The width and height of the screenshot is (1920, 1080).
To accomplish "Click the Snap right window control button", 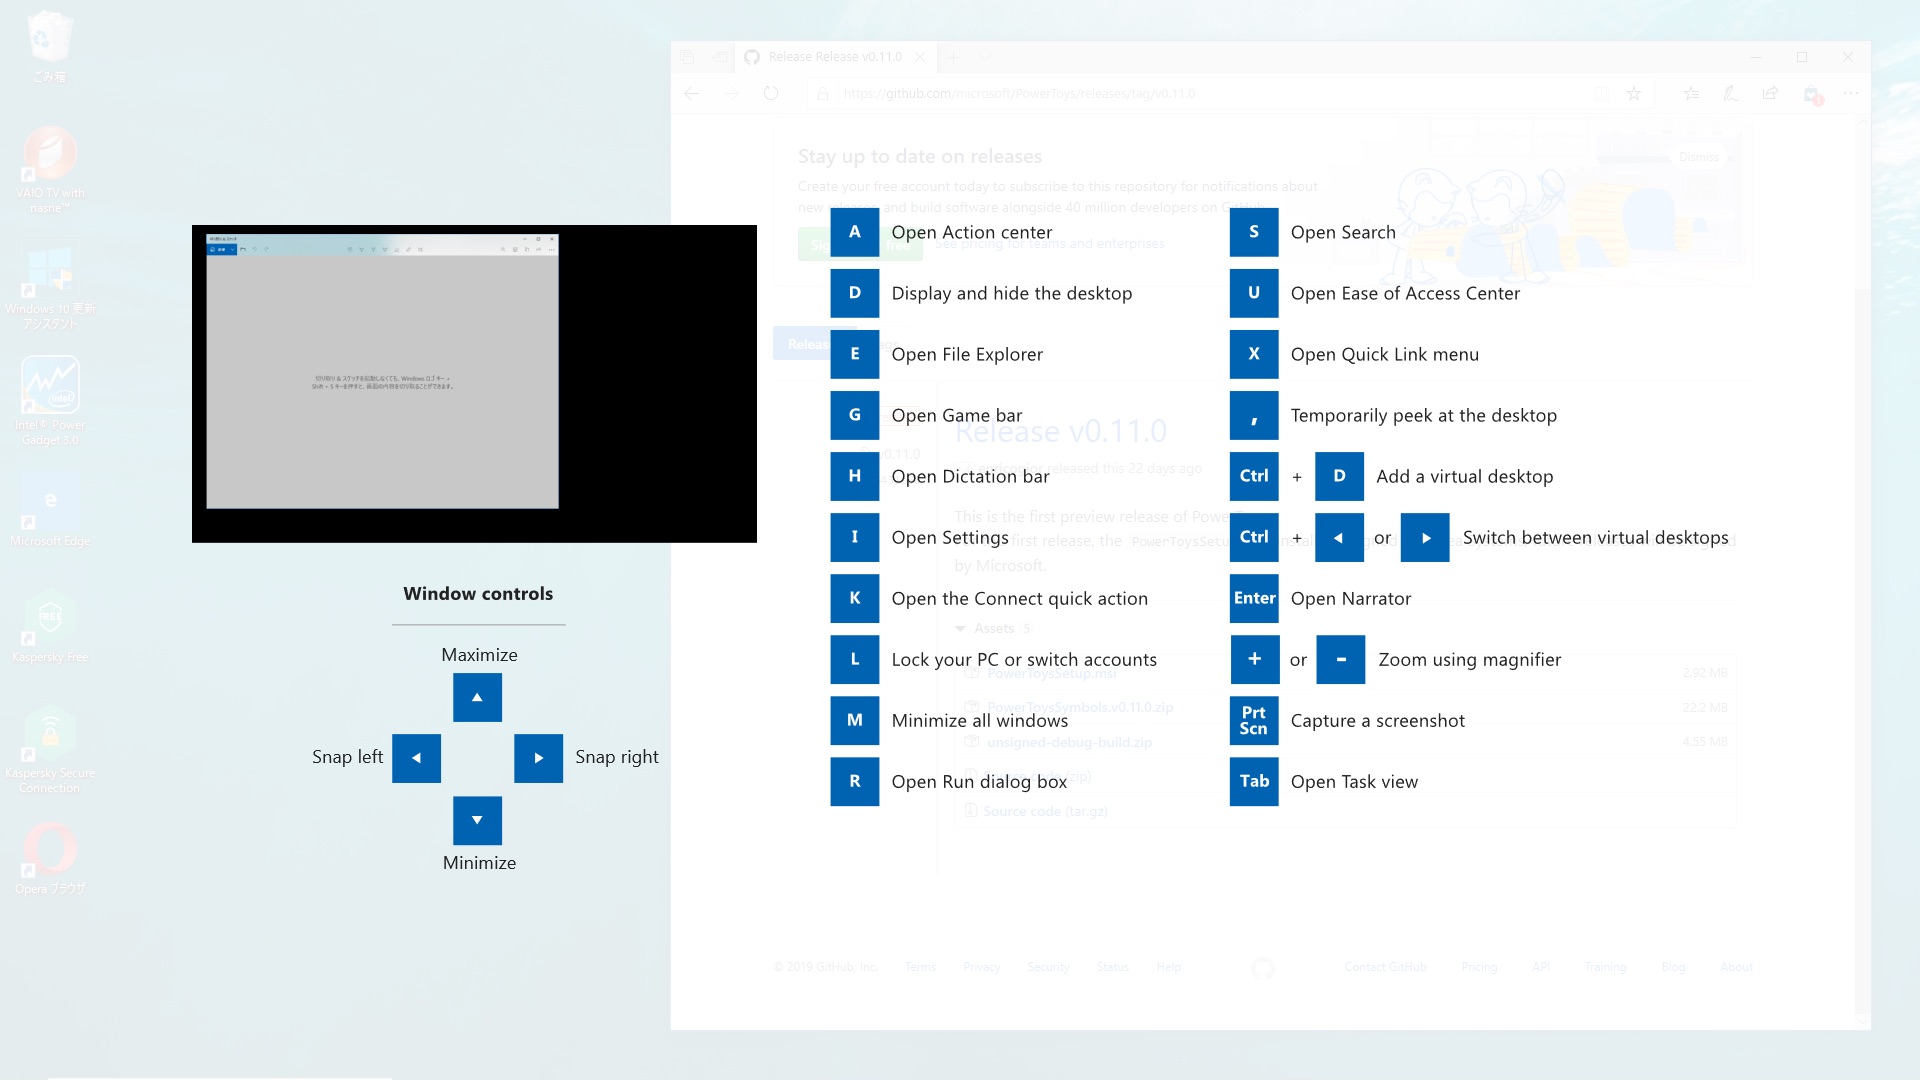I will (x=538, y=758).
